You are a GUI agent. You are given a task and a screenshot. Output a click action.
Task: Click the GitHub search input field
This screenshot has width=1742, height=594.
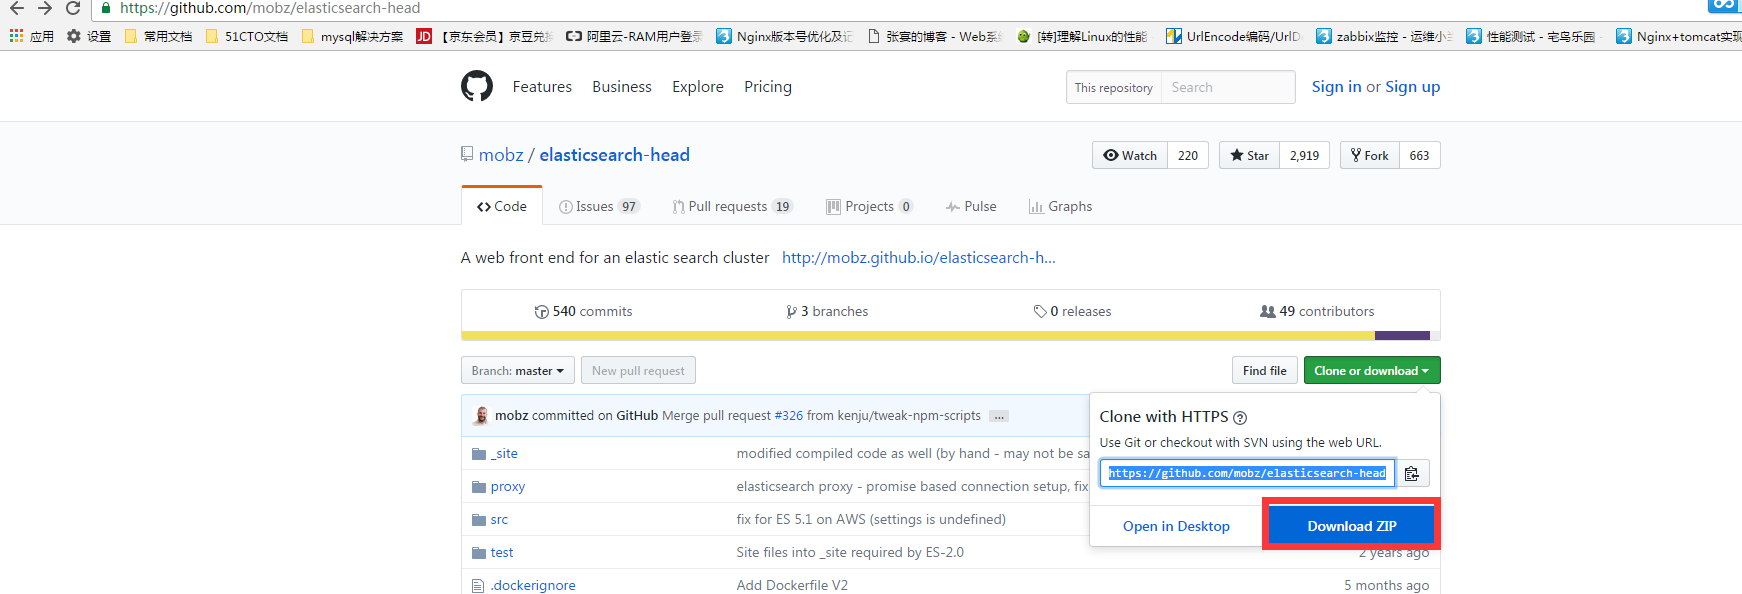pyautogui.click(x=1228, y=87)
